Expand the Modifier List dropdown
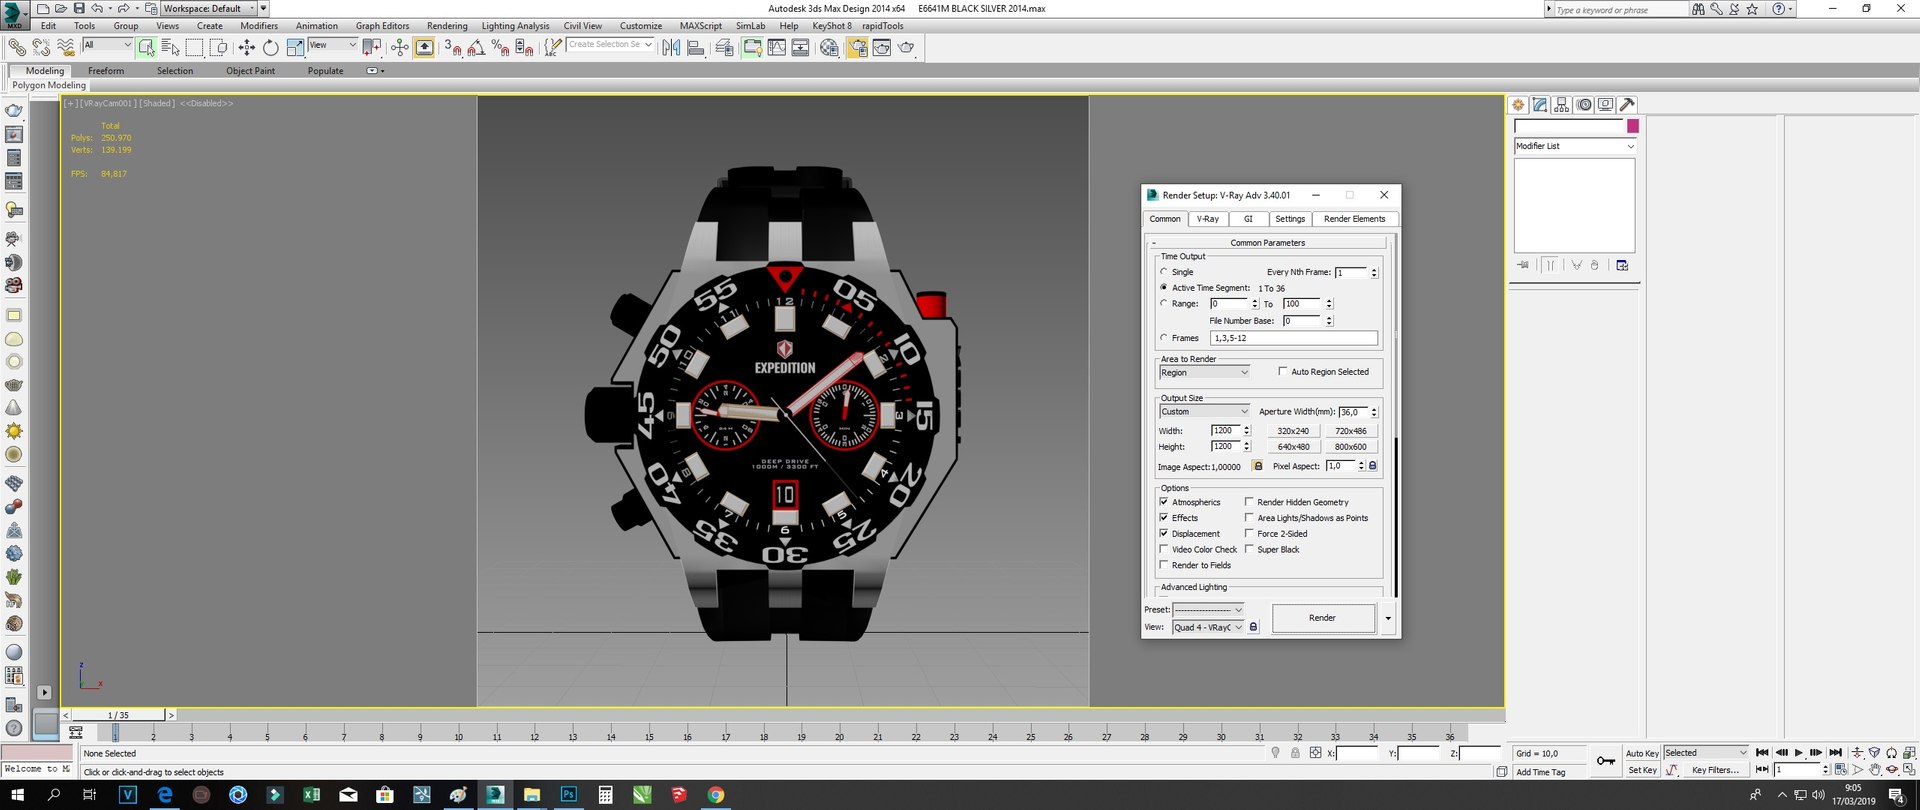1920x810 pixels. 1575,146
